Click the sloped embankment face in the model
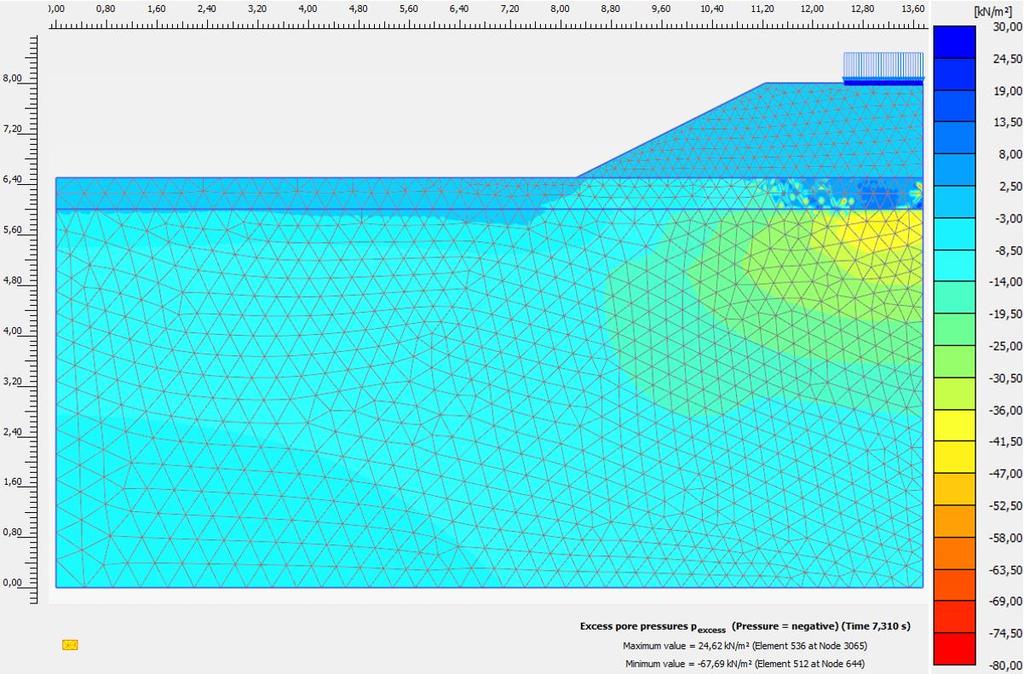 [x=671, y=130]
